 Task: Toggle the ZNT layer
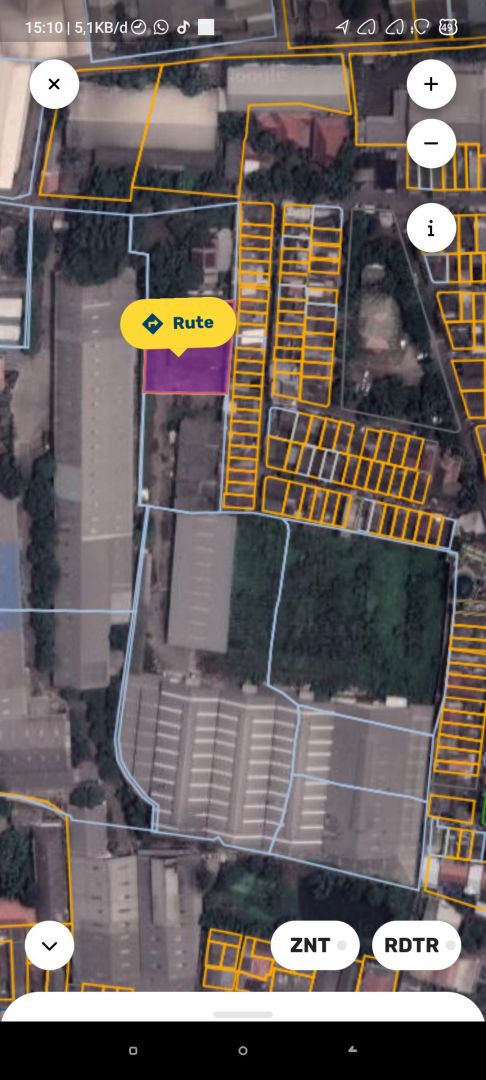pos(315,945)
